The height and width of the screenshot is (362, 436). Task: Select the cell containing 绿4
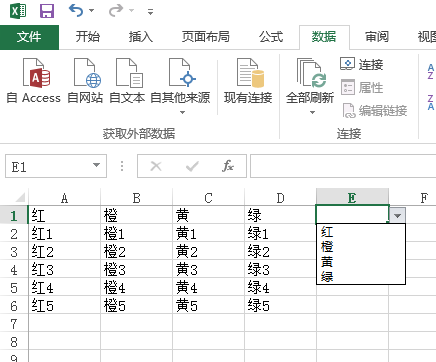point(280,288)
